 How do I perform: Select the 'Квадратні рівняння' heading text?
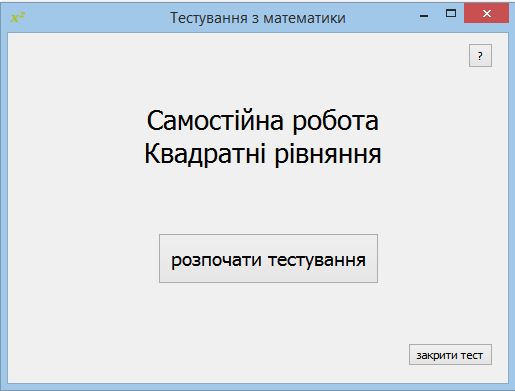pyautogui.click(x=263, y=154)
